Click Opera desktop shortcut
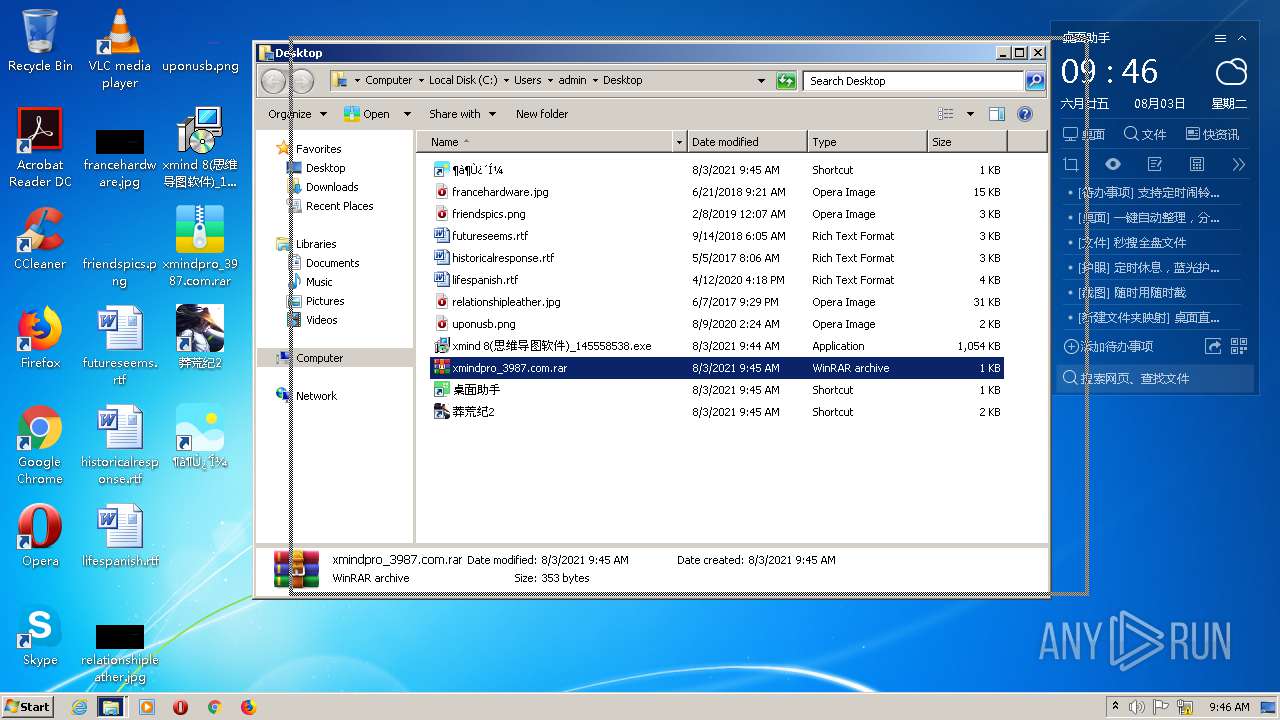Screen dimensions: 1280x720 (x=40, y=536)
